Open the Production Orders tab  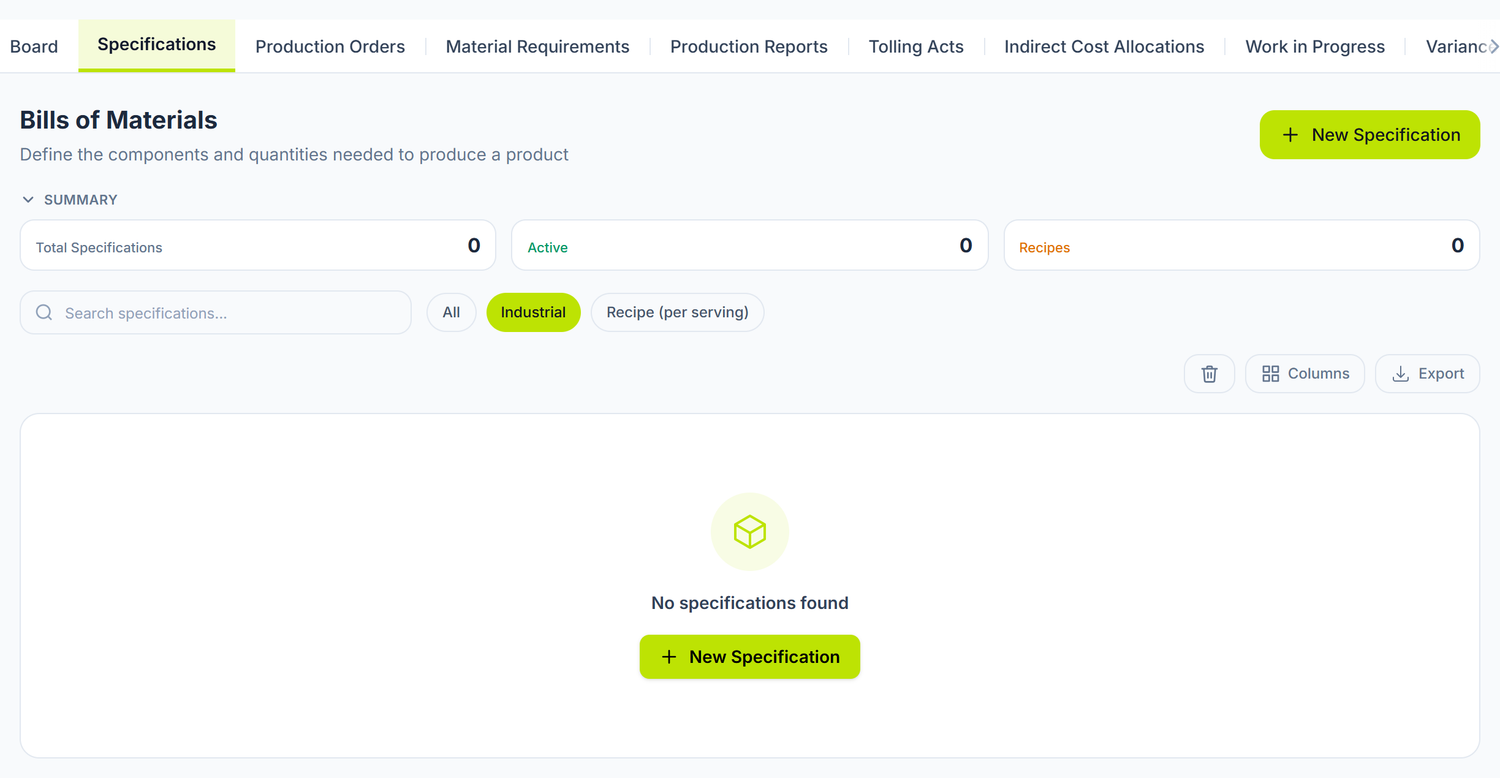coord(330,46)
